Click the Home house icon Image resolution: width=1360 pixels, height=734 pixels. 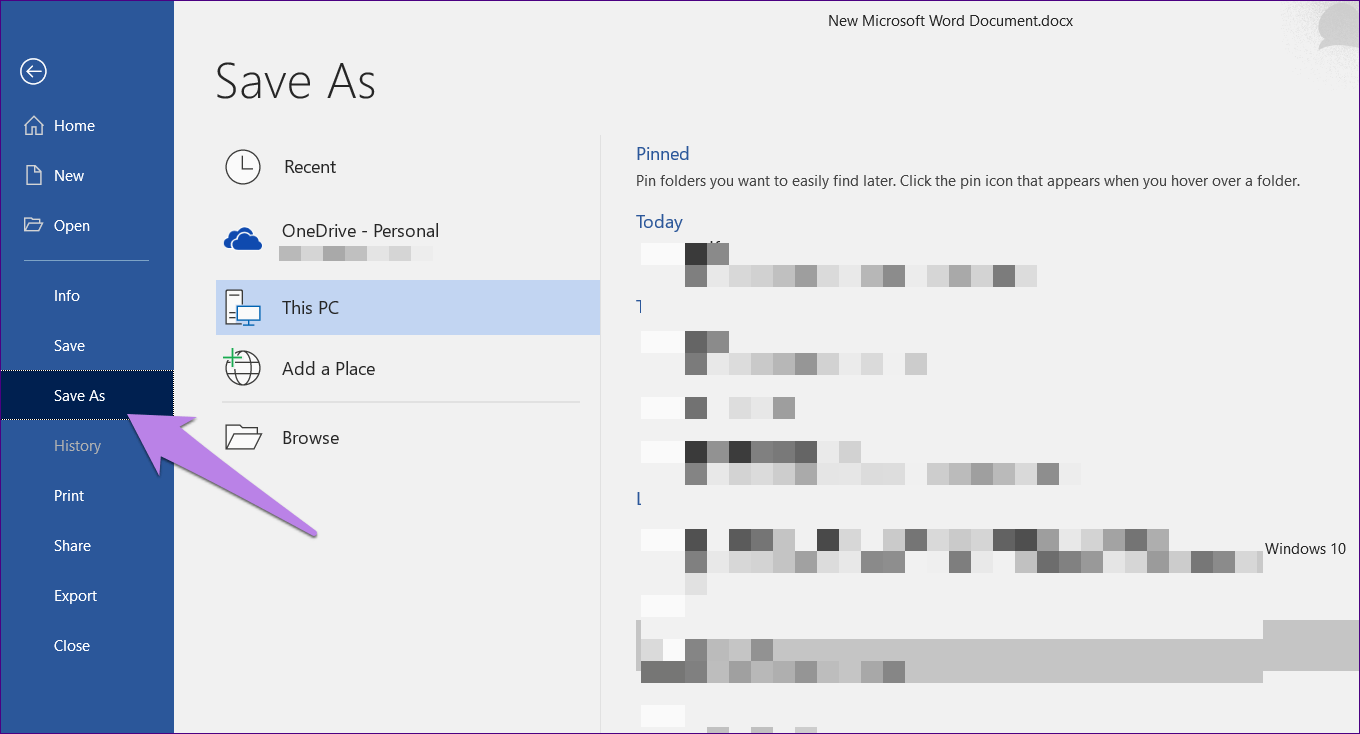34,125
